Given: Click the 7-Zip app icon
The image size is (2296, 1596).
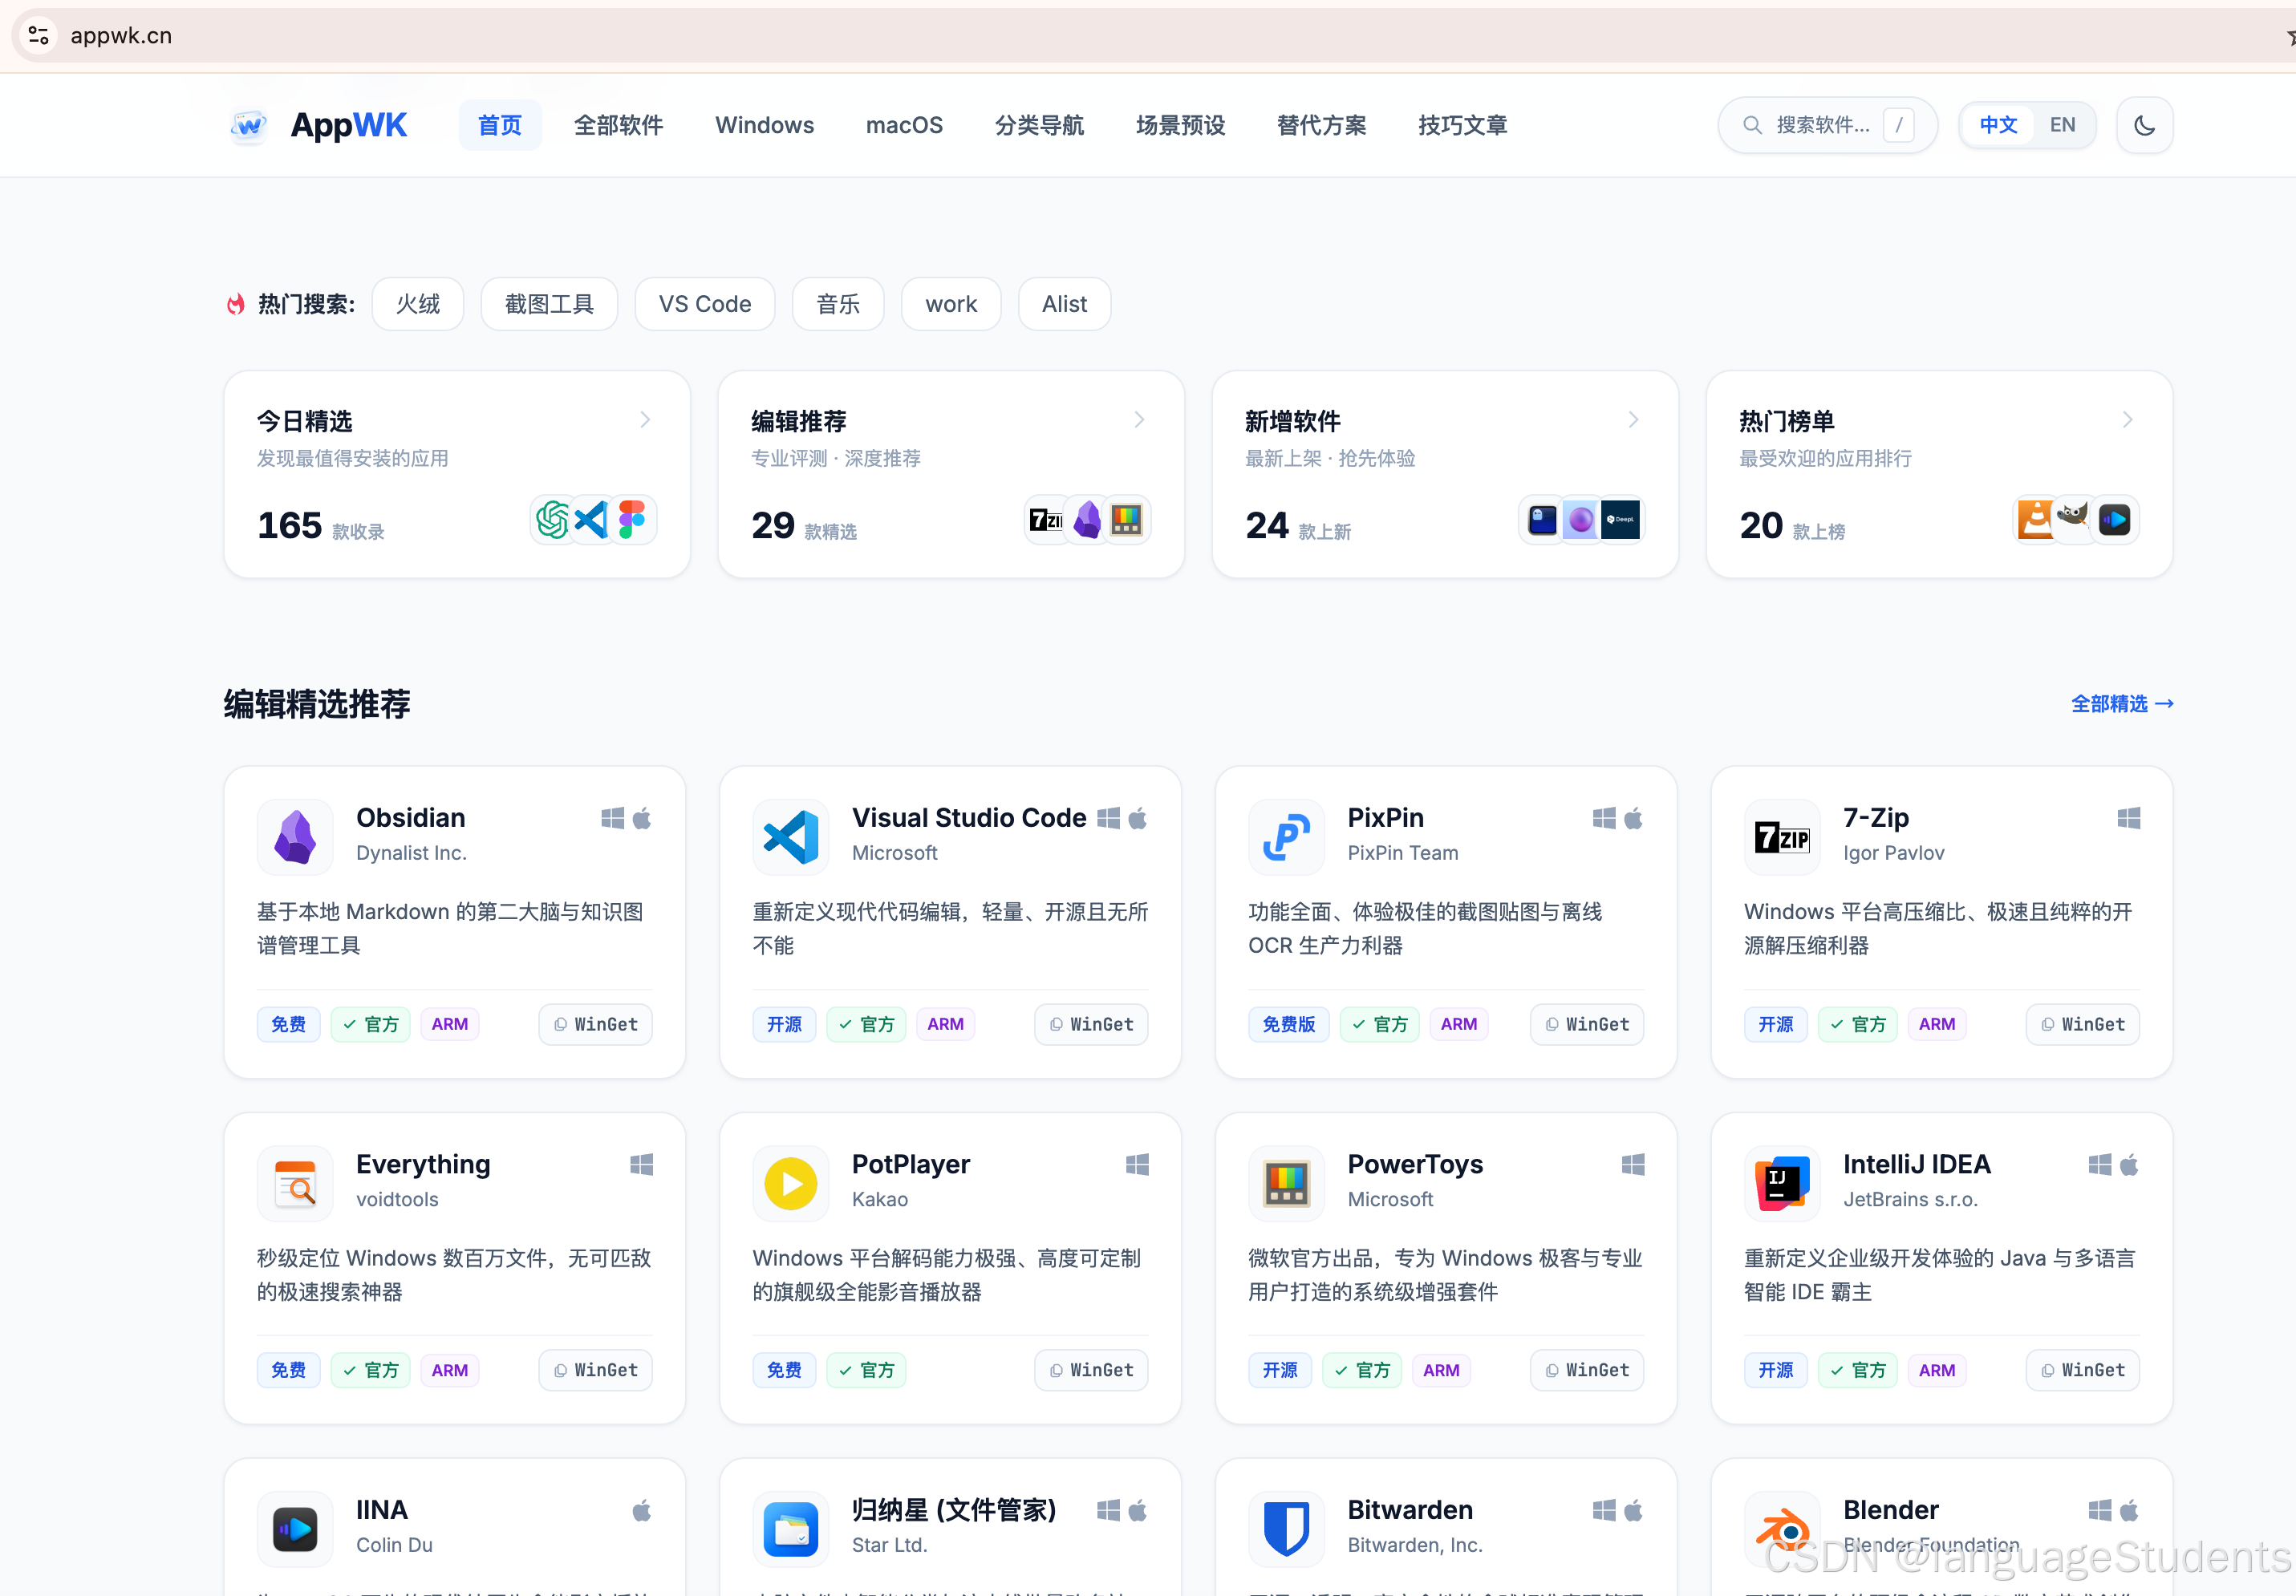Looking at the screenshot, I should pyautogui.click(x=1782, y=837).
